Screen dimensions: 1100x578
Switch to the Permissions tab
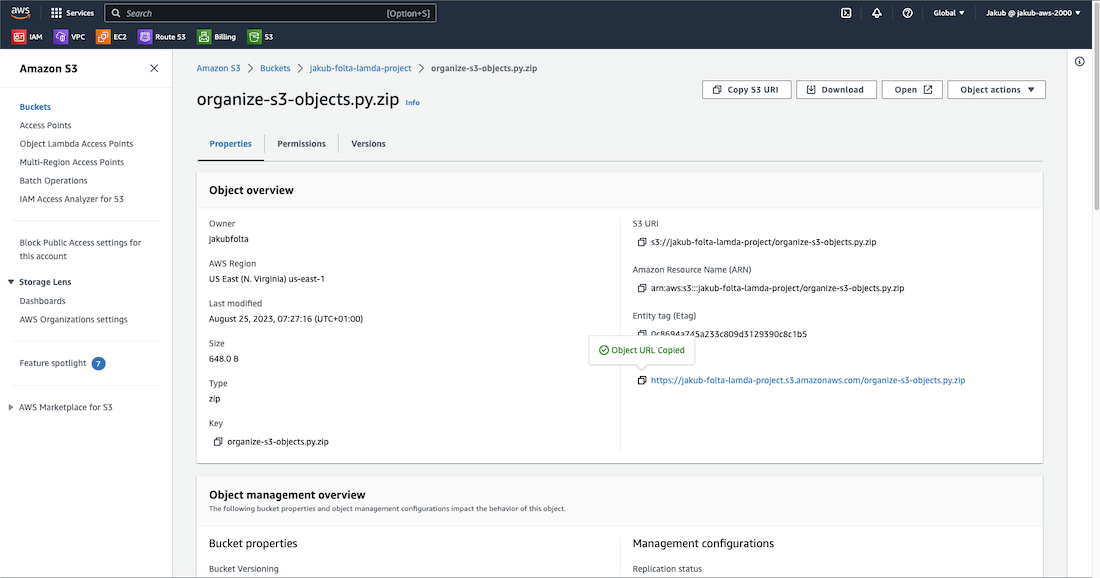(x=301, y=144)
